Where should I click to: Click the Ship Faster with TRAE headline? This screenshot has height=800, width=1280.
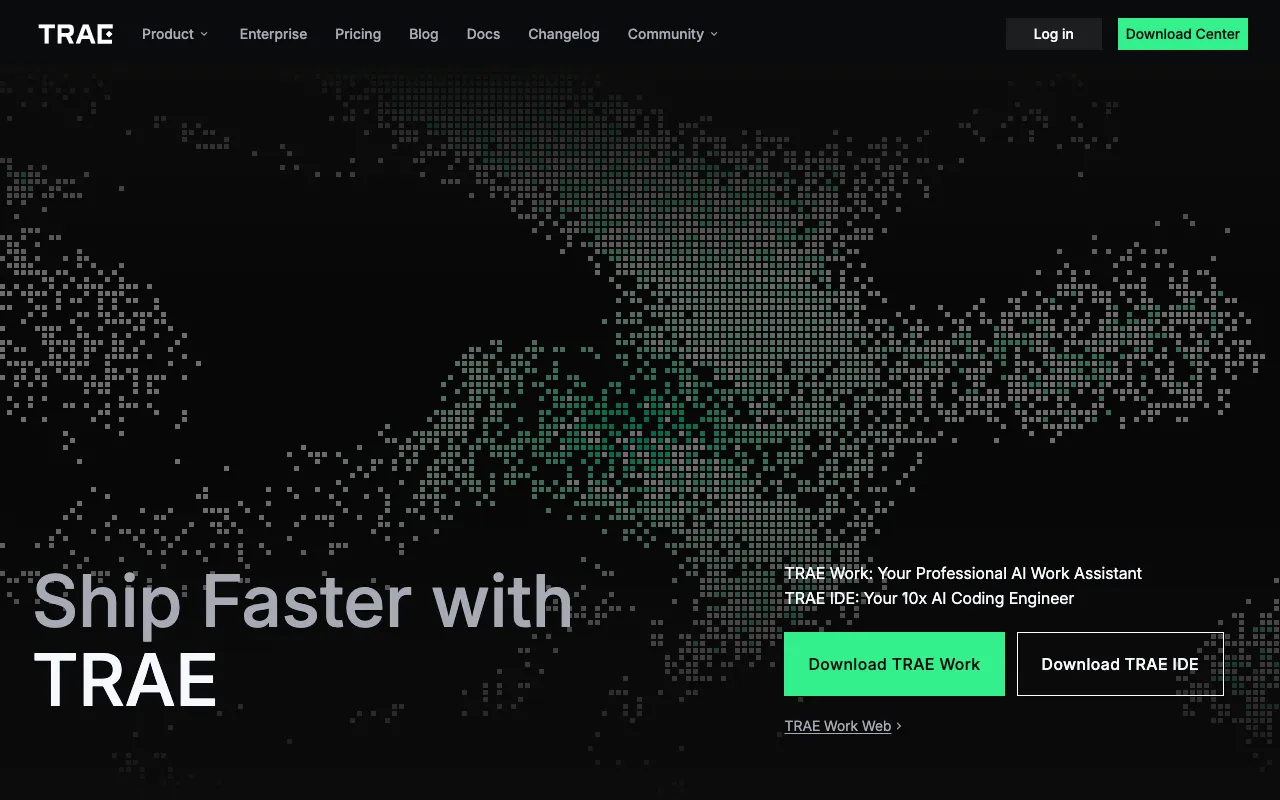click(x=303, y=641)
